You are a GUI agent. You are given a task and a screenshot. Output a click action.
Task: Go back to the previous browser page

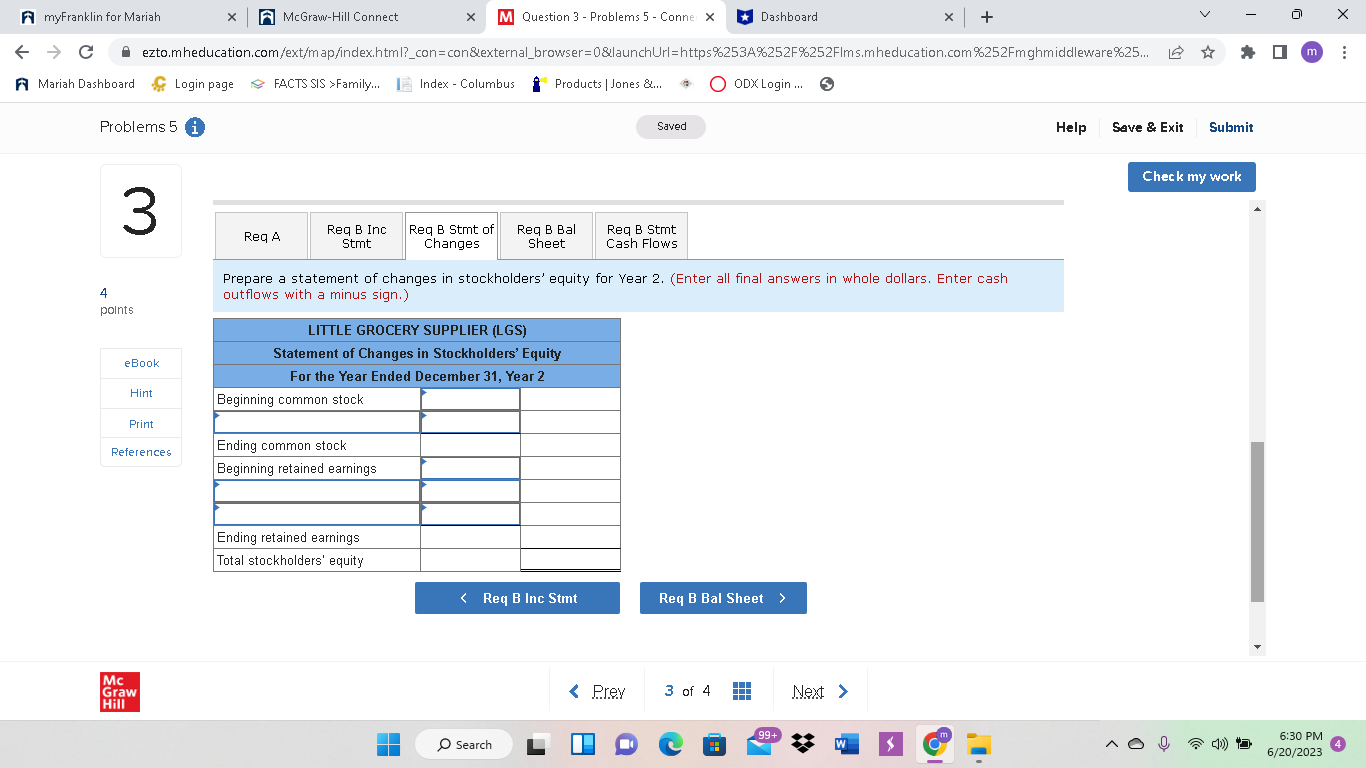coord(22,52)
